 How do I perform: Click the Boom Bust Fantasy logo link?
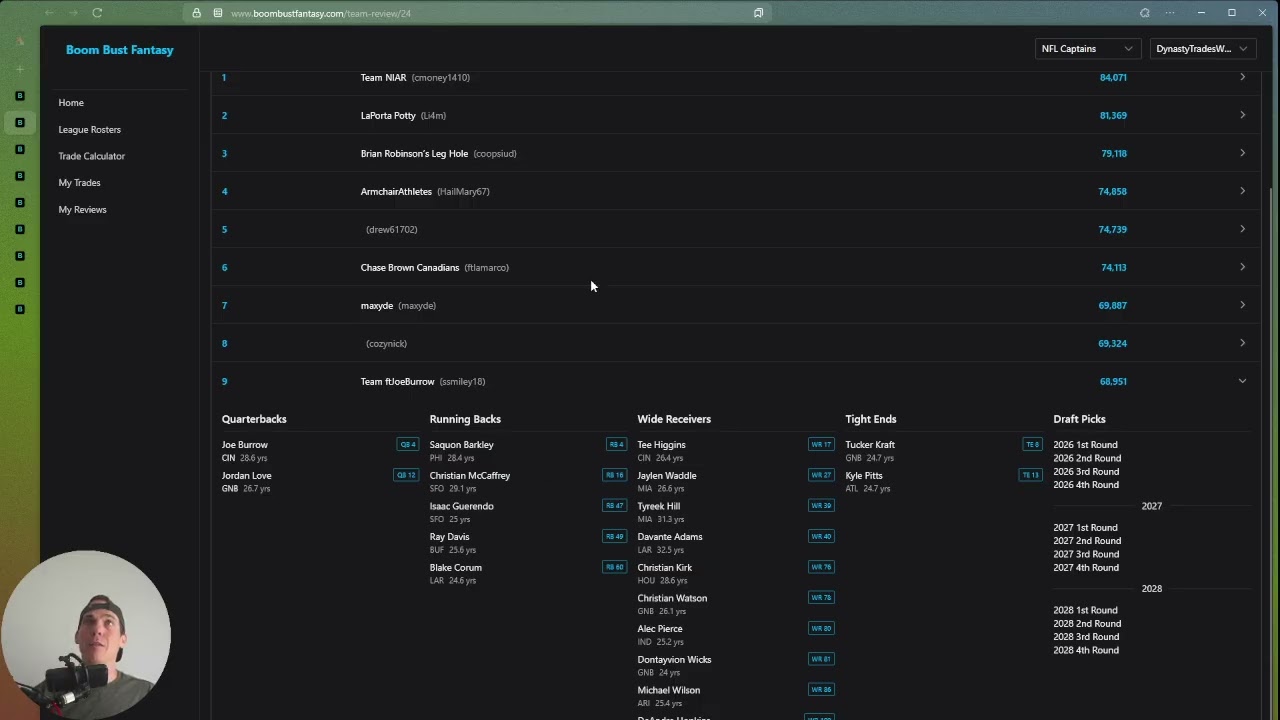coord(120,50)
